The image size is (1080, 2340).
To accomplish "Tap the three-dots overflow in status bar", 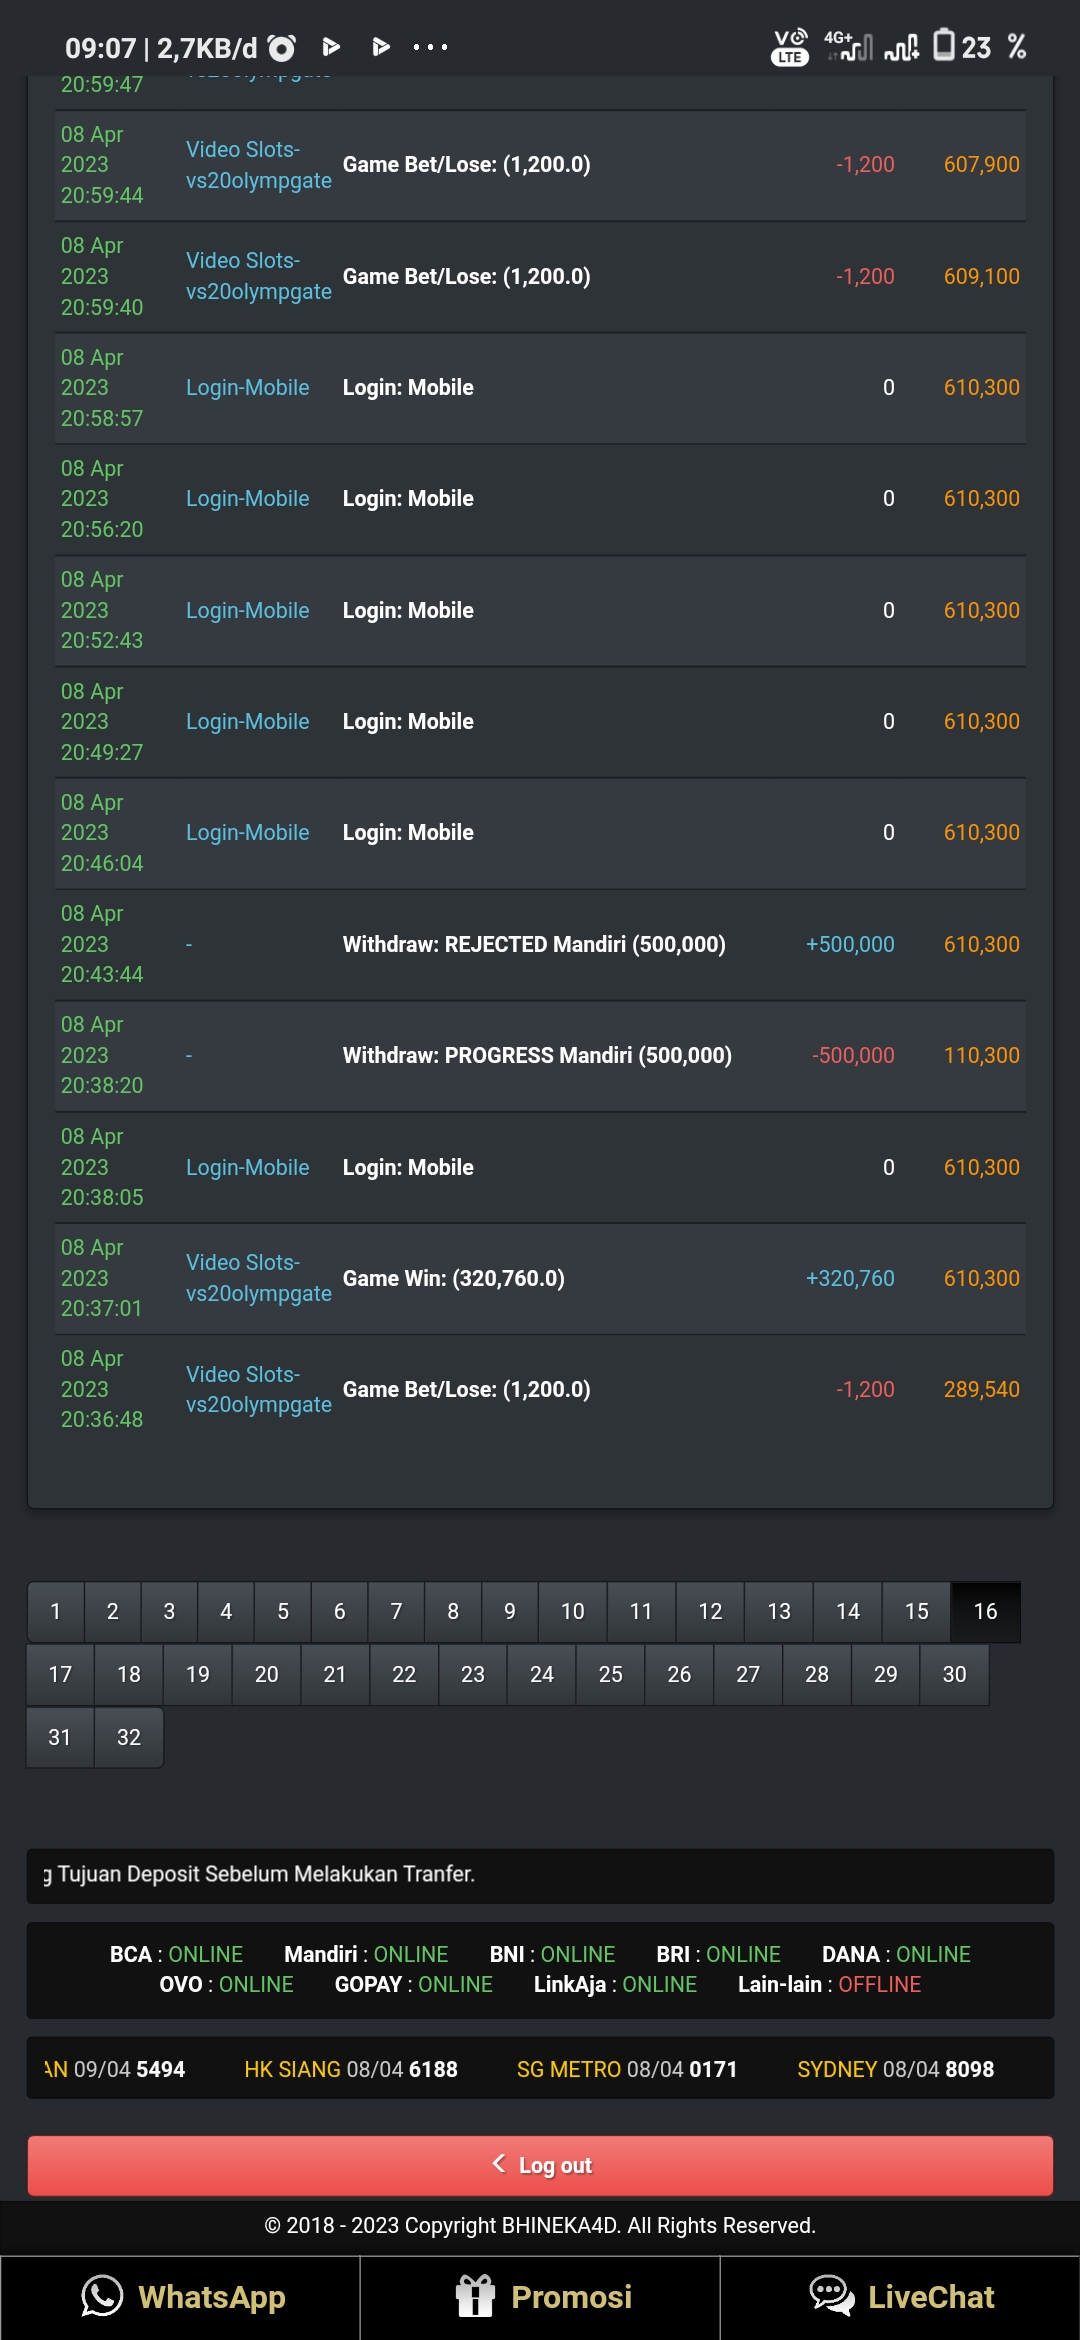I will (430, 47).
